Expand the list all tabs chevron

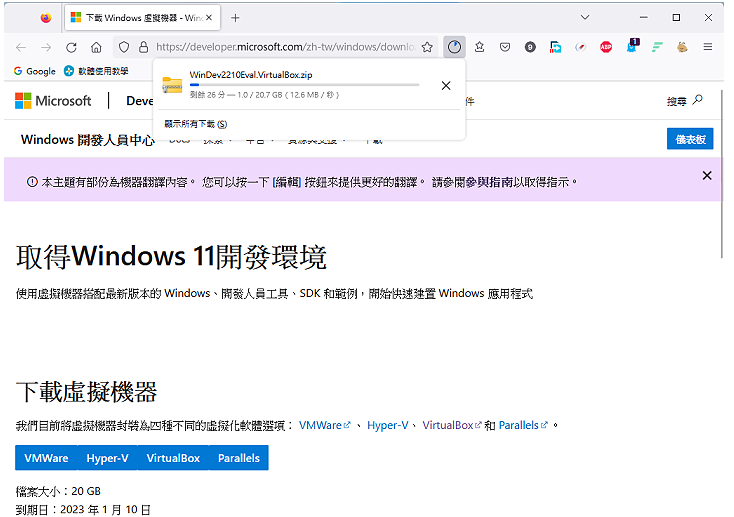(585, 18)
